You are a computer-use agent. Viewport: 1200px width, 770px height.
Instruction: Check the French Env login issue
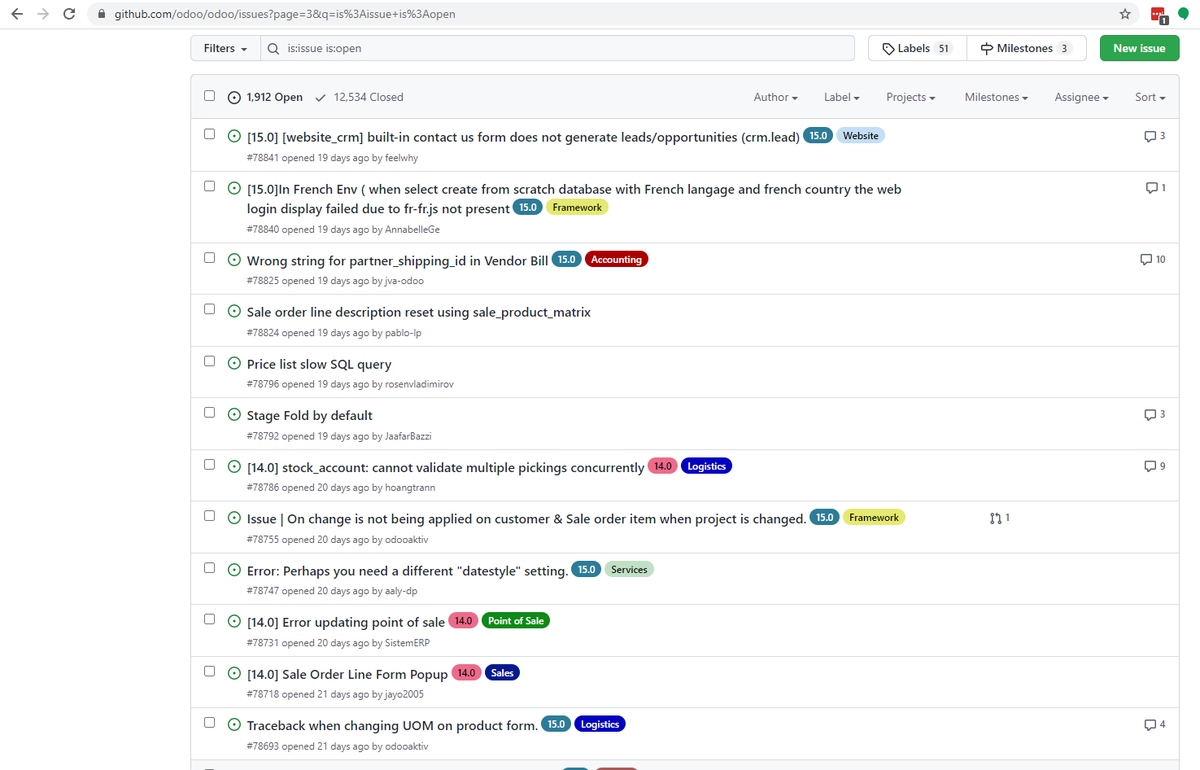pyautogui.click(x=209, y=186)
